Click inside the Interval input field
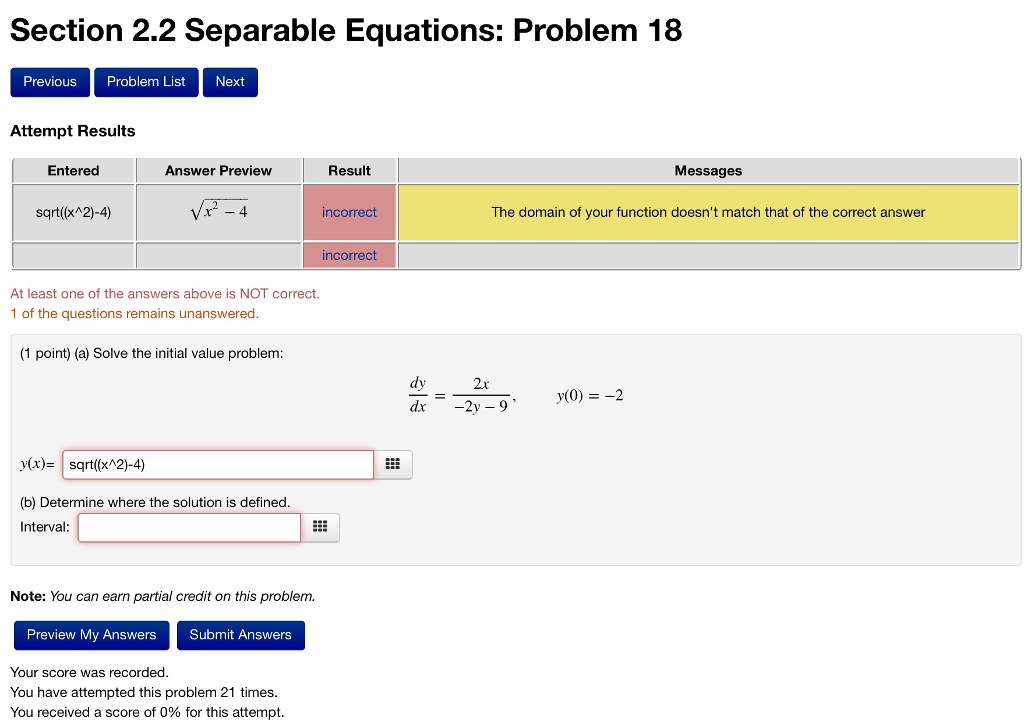 188,527
